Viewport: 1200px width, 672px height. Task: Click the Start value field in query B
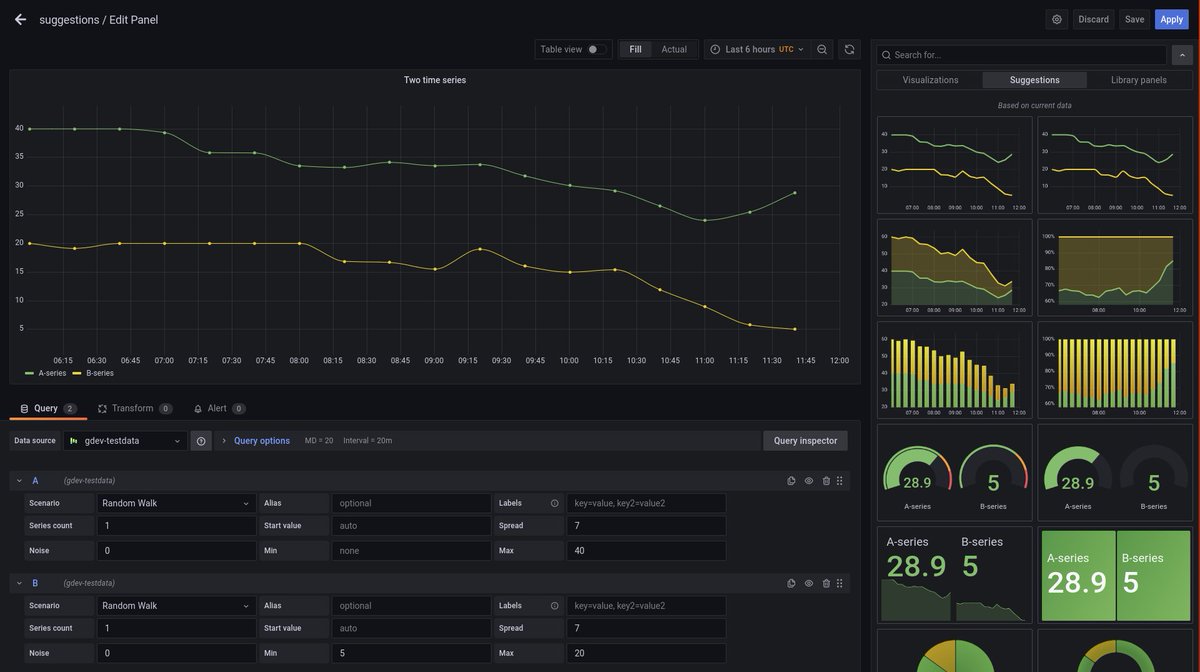click(x=411, y=628)
